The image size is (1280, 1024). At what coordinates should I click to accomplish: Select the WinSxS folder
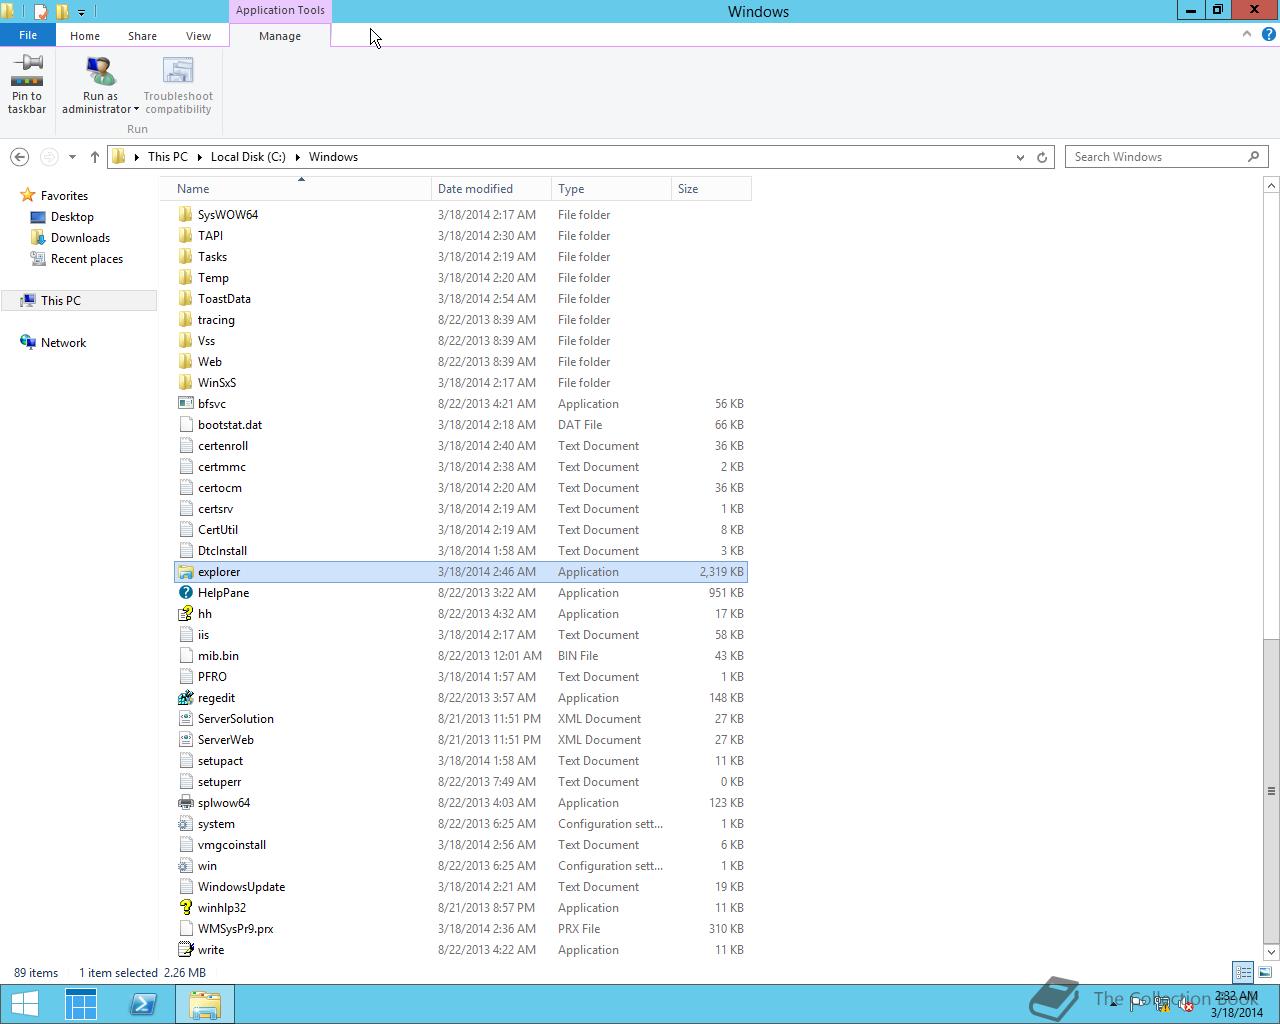click(x=217, y=383)
